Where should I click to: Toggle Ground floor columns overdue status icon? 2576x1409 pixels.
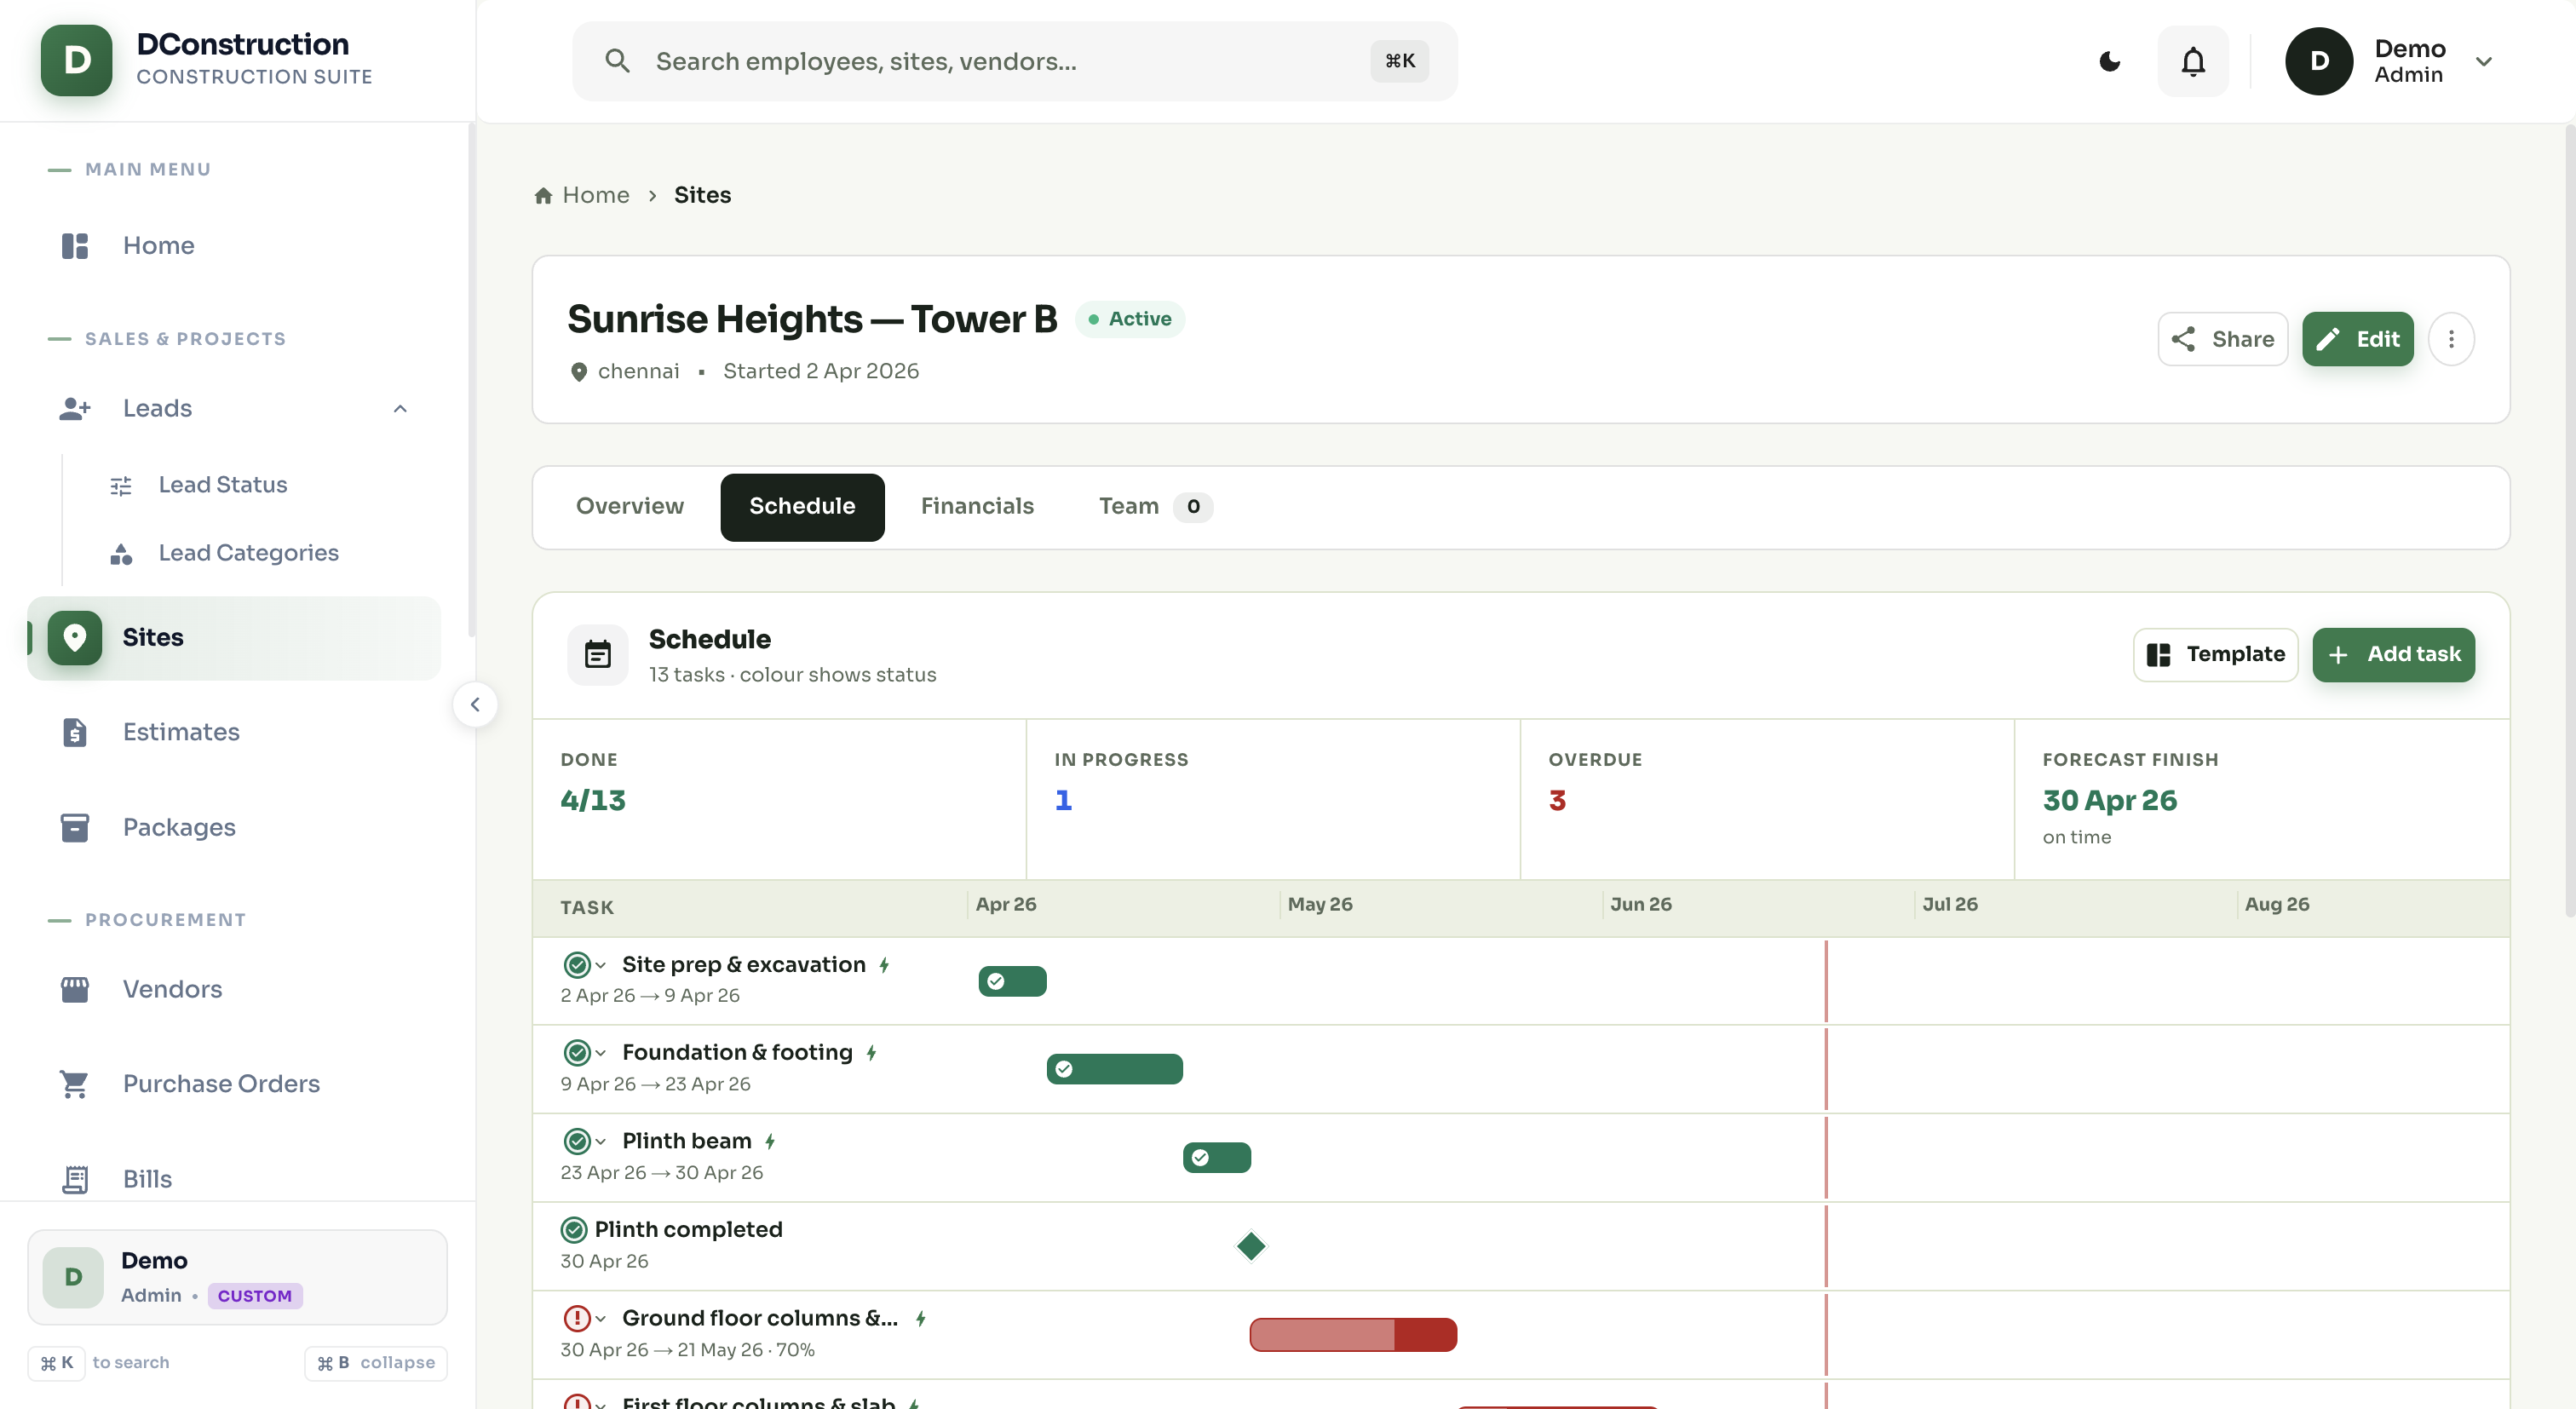[576, 1319]
